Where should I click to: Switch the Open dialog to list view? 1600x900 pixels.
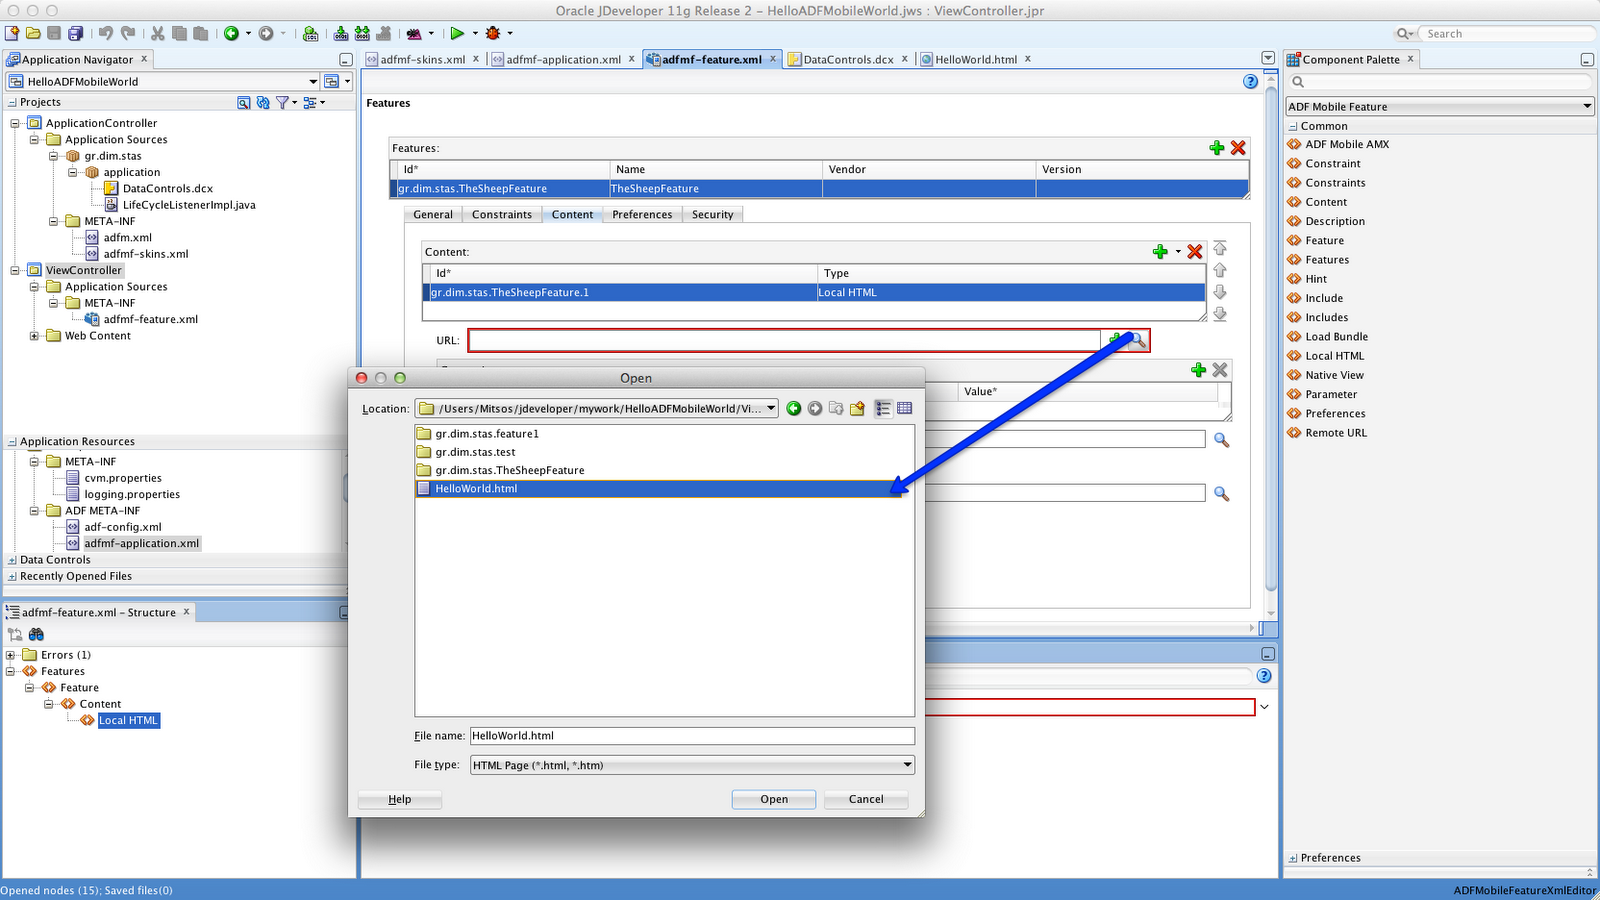coord(882,408)
